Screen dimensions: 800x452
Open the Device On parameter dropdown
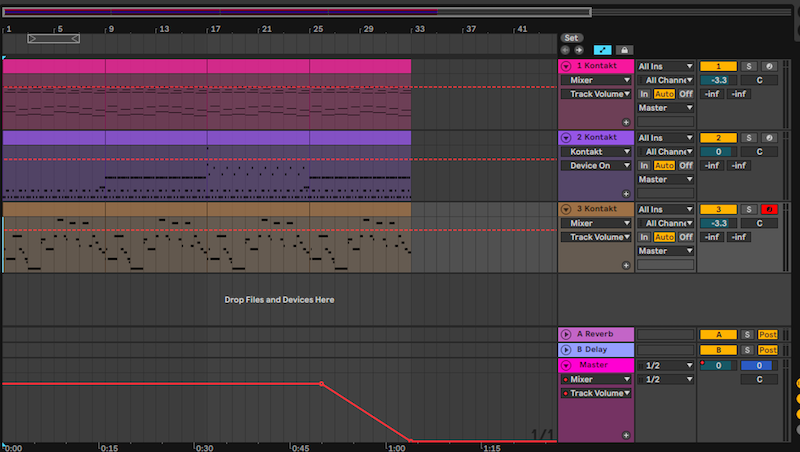click(597, 166)
